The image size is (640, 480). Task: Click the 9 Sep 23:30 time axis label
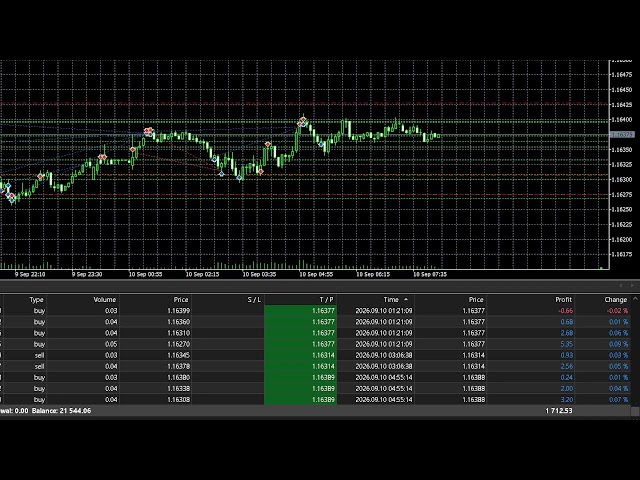pos(87,274)
